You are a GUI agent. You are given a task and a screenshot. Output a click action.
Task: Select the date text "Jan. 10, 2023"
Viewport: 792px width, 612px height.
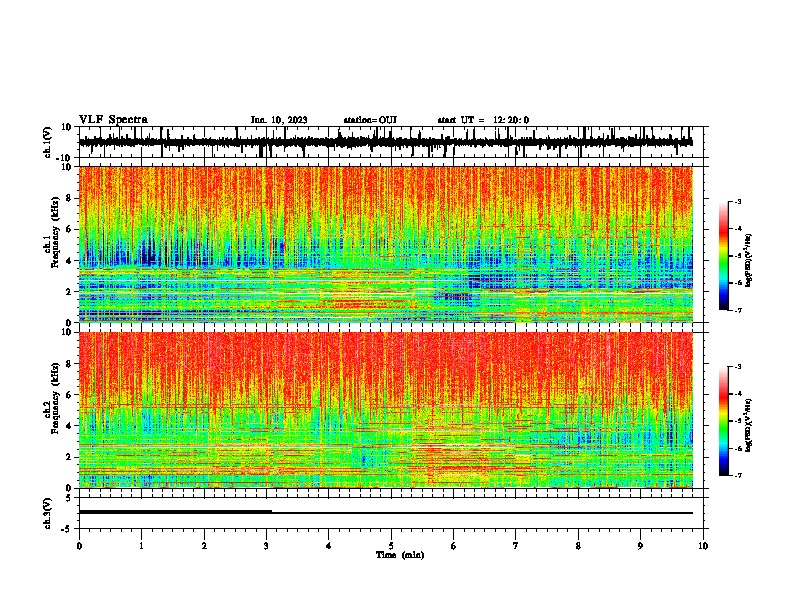[279, 120]
